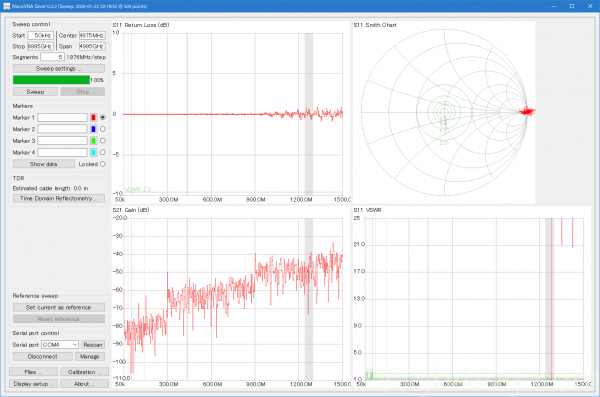600x397 pixels.
Task: Click Marker 3 green color swatch
Action: pyautogui.click(x=93, y=141)
